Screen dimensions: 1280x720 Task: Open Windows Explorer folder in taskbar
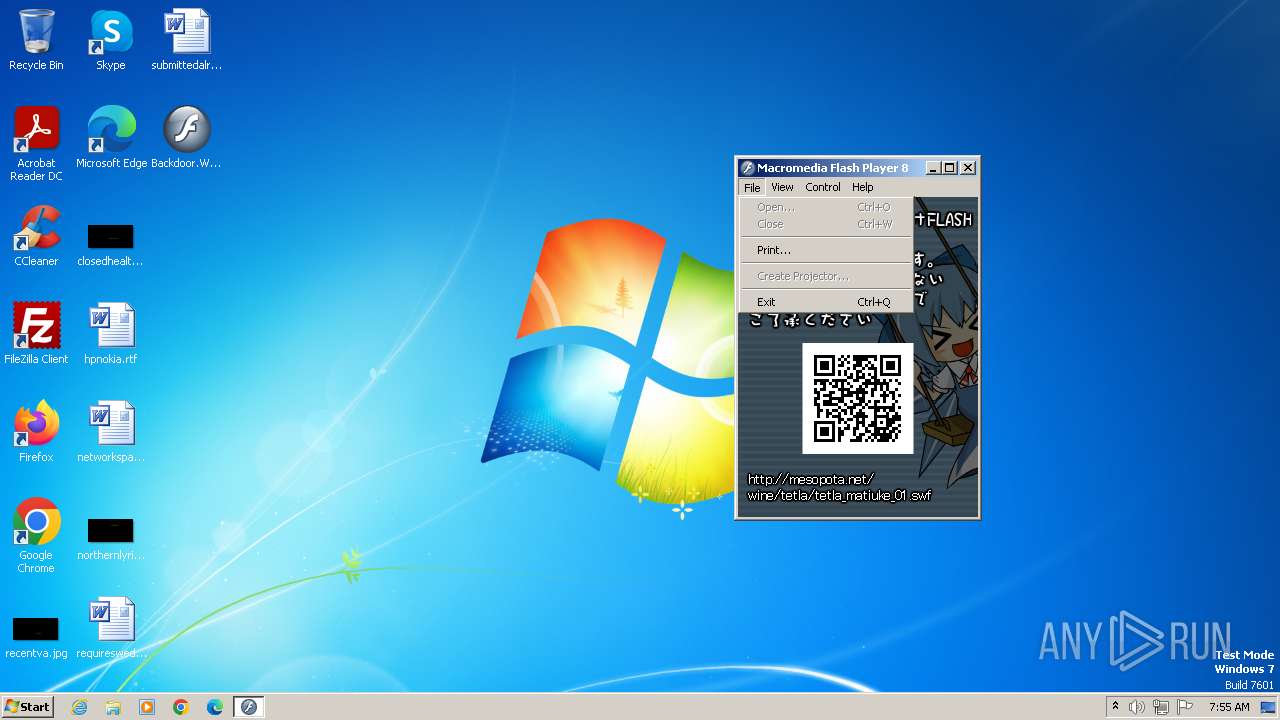tap(113, 707)
